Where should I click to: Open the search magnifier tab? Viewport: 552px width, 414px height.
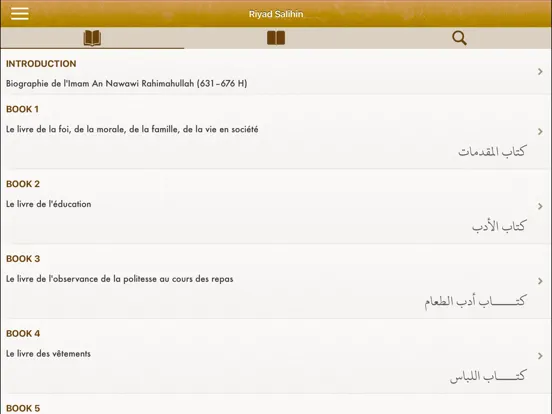pyautogui.click(x=459, y=38)
